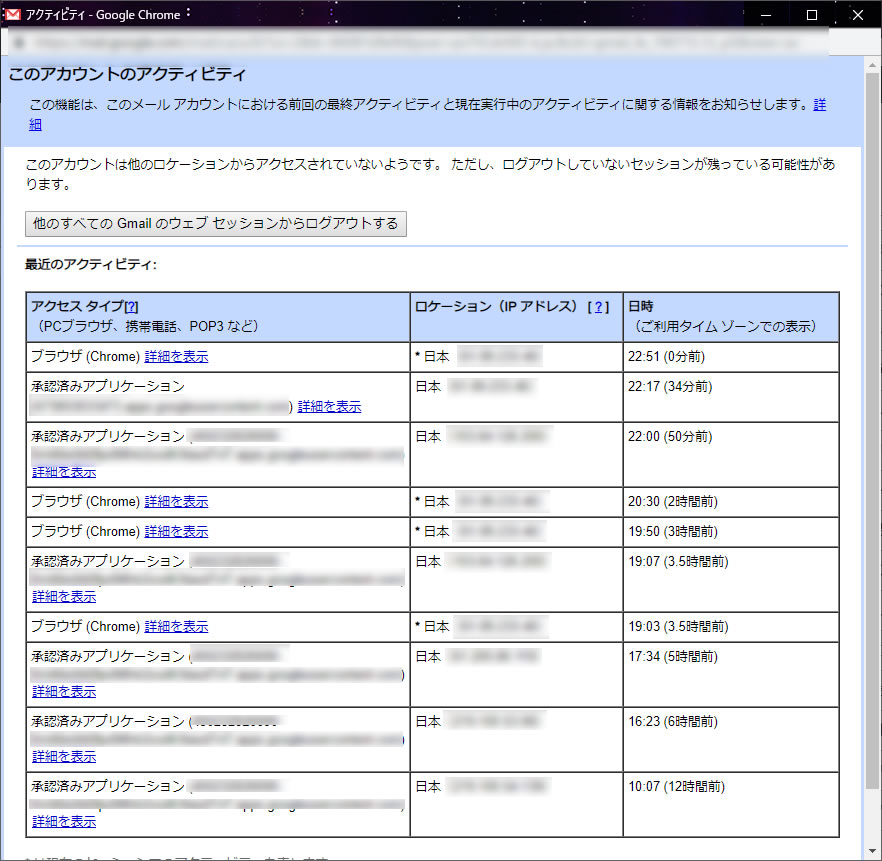Minimize the アクティビティ Chrome window
Image resolution: width=882 pixels, height=861 pixels.
coord(765,15)
